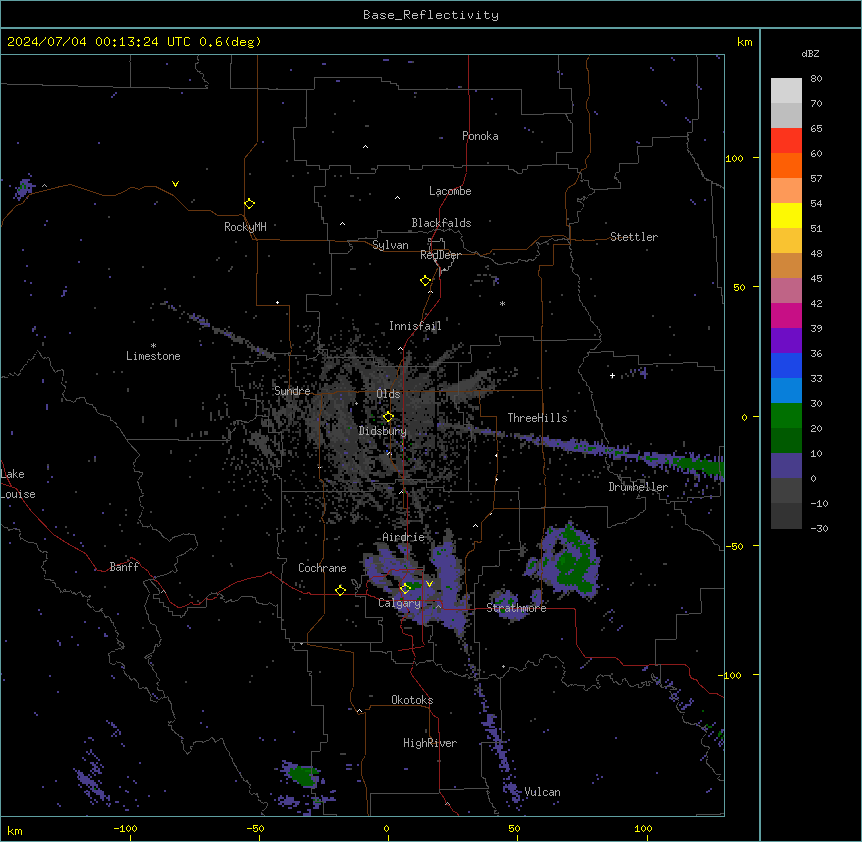Select the magenta 39-42 dBZ legend color
The width and height of the screenshot is (862, 842).
coord(786,315)
